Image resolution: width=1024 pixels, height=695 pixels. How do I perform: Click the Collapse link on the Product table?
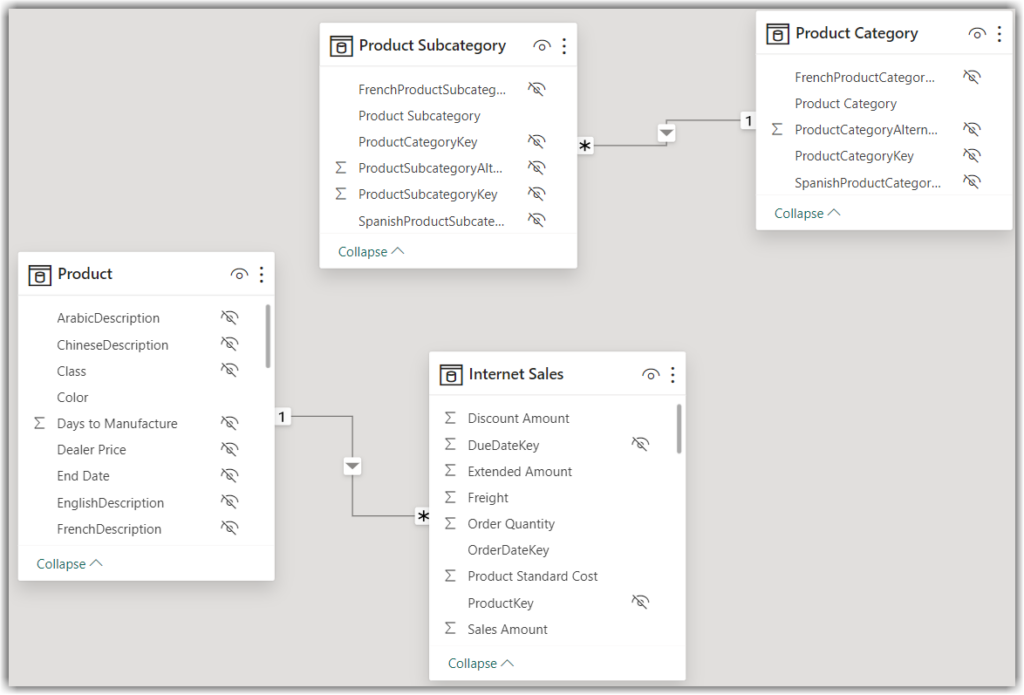(x=63, y=563)
